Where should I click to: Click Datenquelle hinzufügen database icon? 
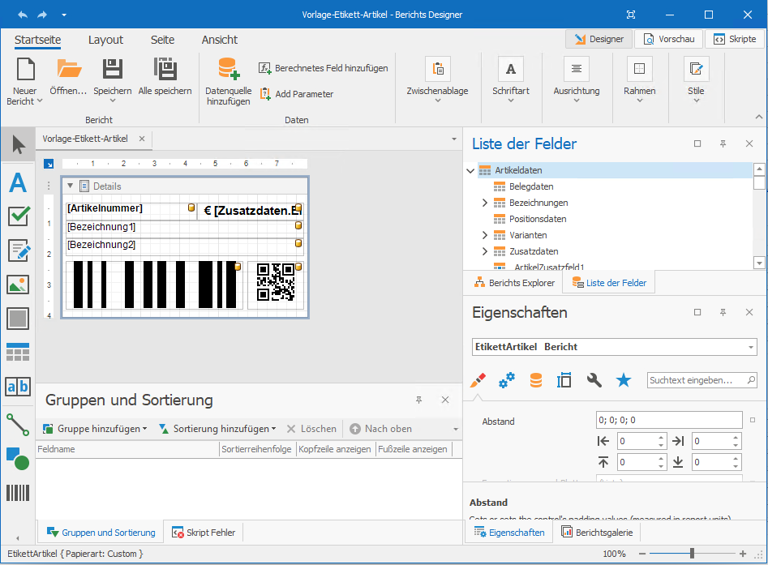(228, 69)
